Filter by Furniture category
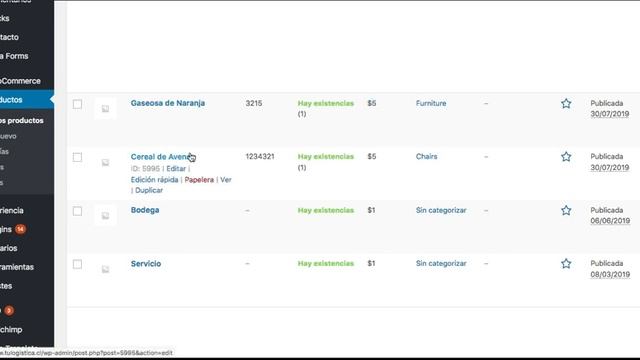The height and width of the screenshot is (360, 640). point(431,103)
